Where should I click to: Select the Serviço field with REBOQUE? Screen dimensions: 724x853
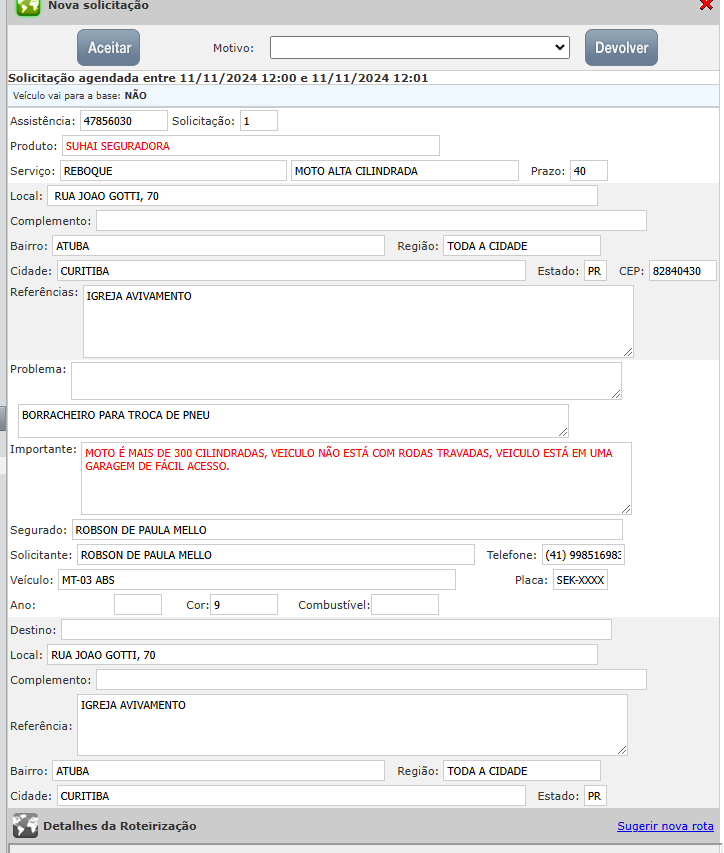[173, 171]
